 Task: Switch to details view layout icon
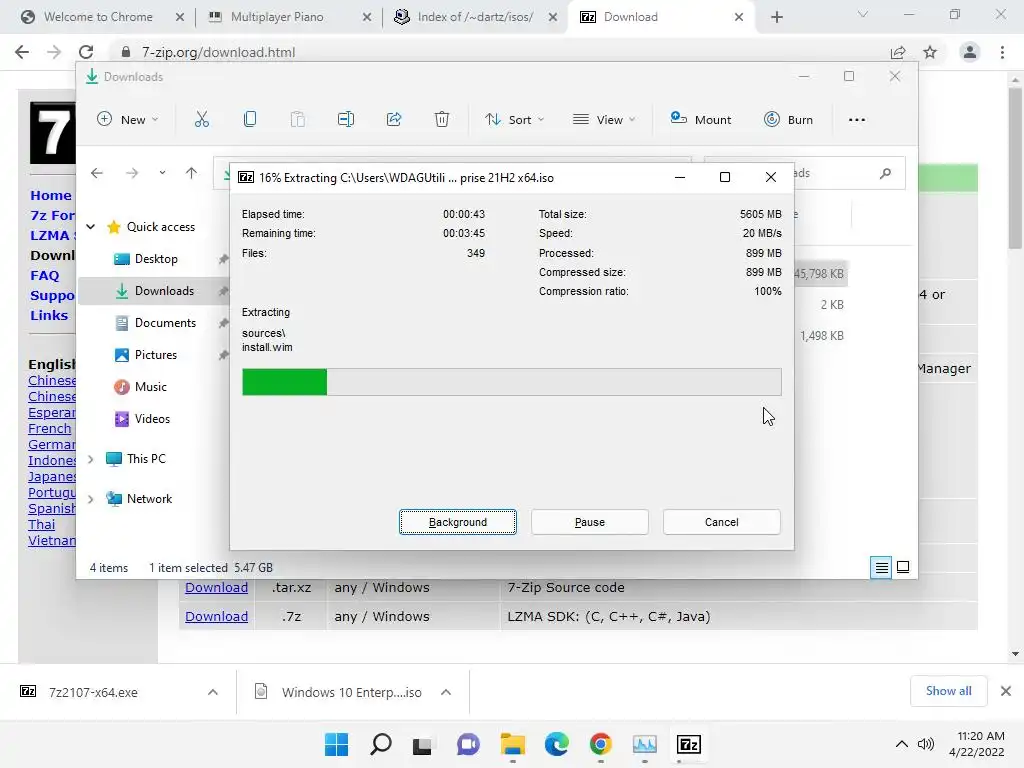881,568
